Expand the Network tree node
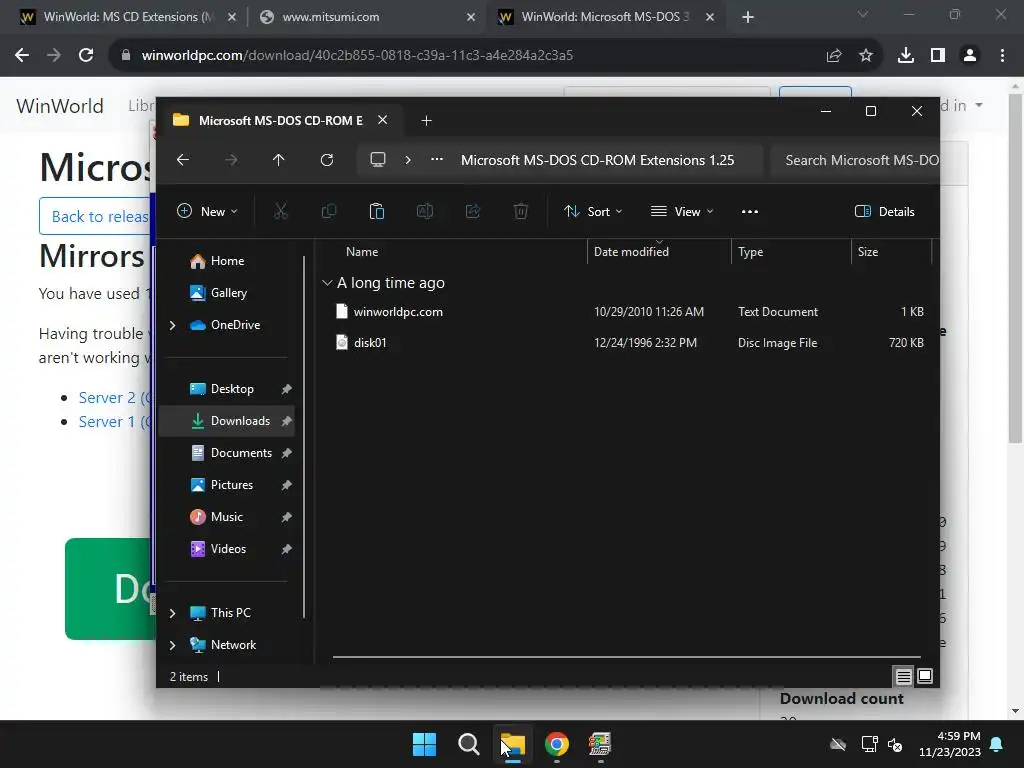Viewport: 1024px width, 768px height. click(x=172, y=645)
